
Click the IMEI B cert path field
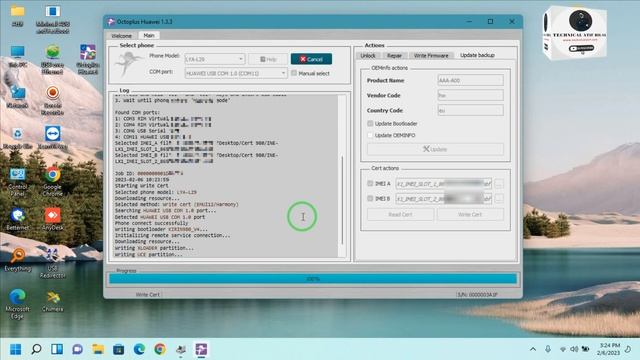click(x=444, y=198)
